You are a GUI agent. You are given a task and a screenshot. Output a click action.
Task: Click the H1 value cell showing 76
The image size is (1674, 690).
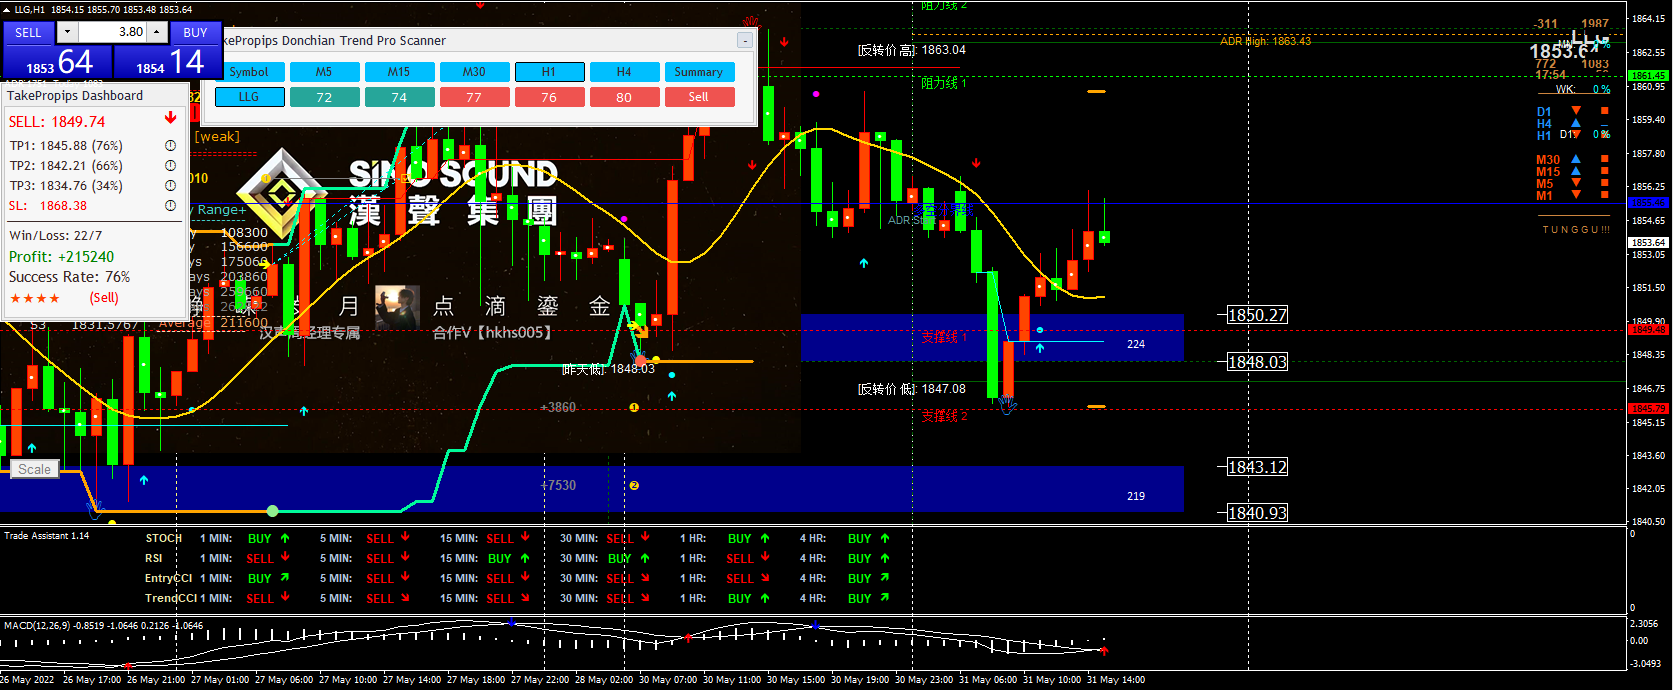(x=549, y=97)
